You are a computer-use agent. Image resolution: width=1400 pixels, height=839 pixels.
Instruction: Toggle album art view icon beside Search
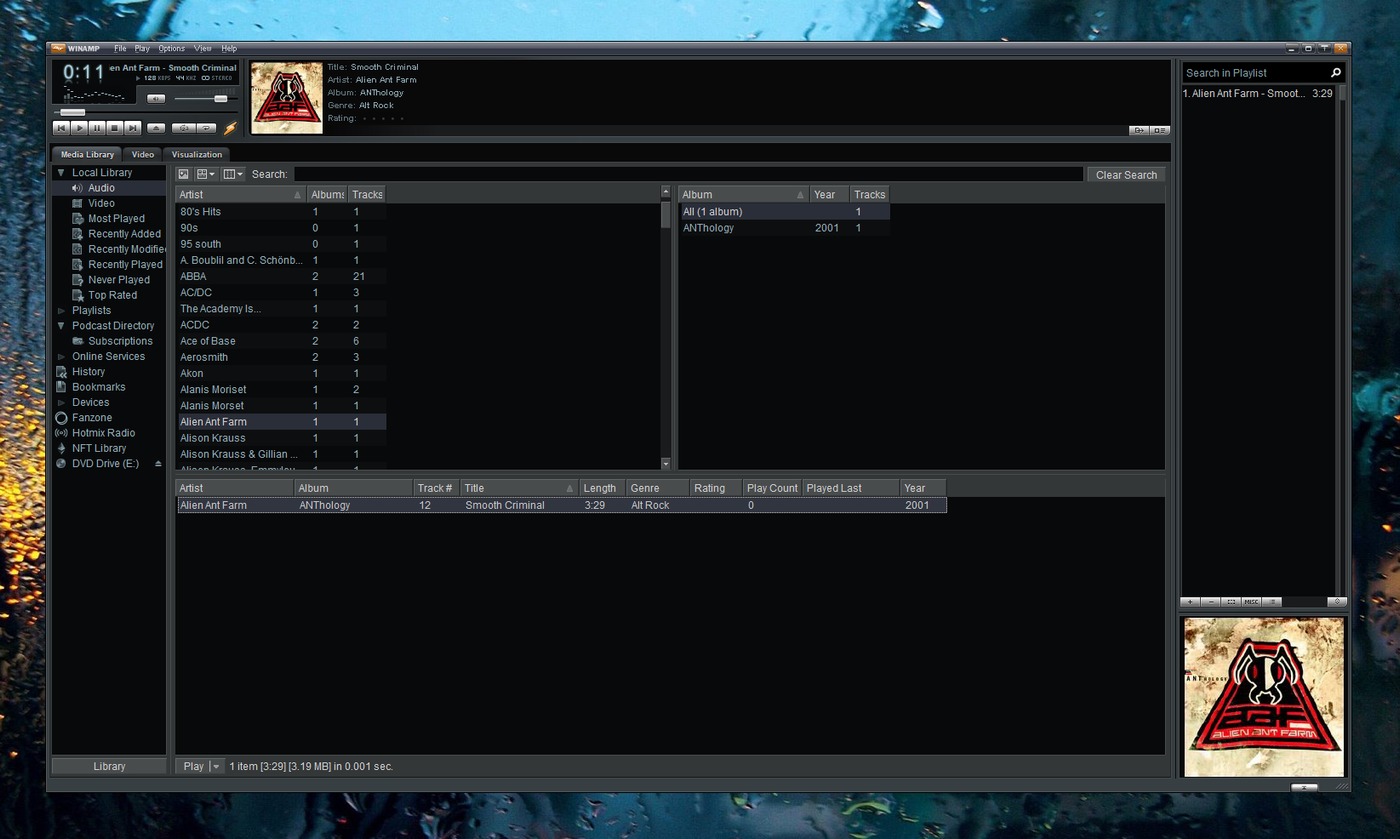coord(183,174)
